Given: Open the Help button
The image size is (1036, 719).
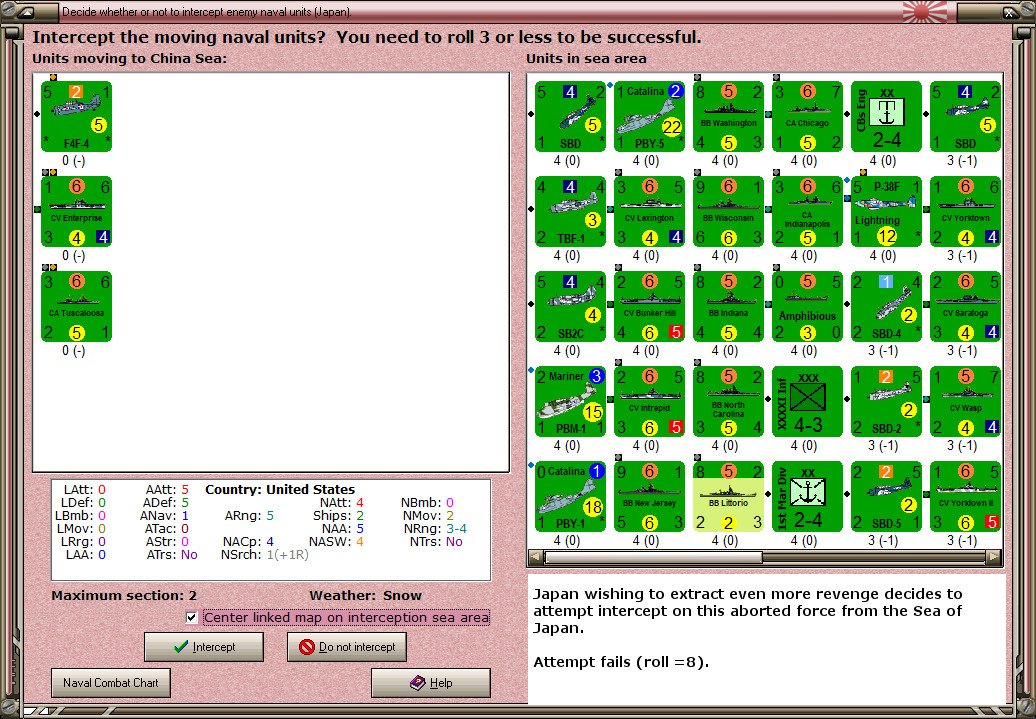Looking at the screenshot, I should 431,683.
